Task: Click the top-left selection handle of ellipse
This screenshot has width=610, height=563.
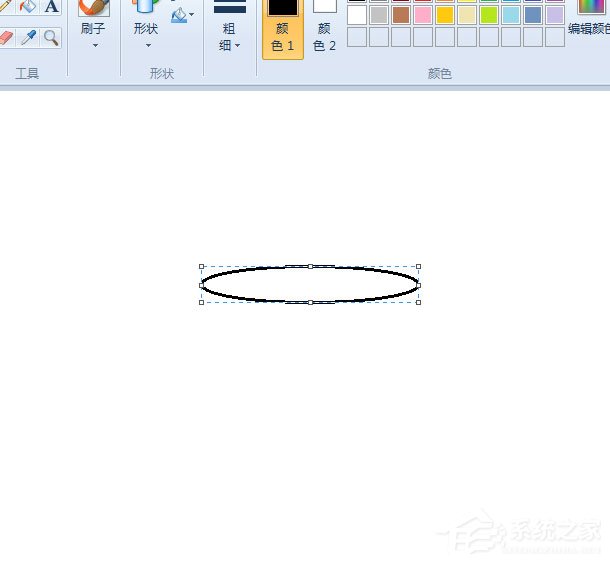Action: click(x=202, y=267)
